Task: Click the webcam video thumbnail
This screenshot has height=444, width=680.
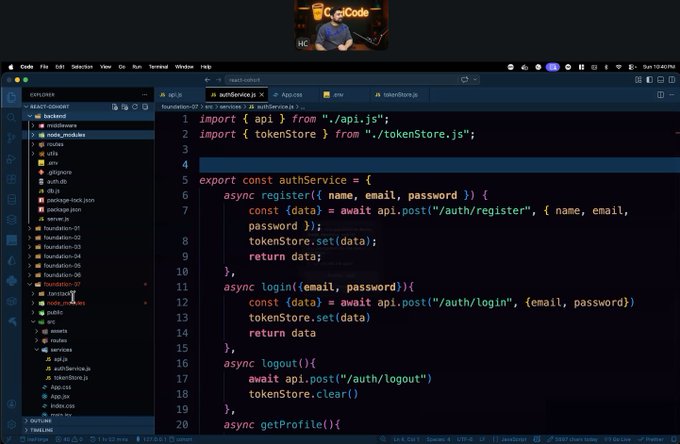Action: [x=341, y=25]
